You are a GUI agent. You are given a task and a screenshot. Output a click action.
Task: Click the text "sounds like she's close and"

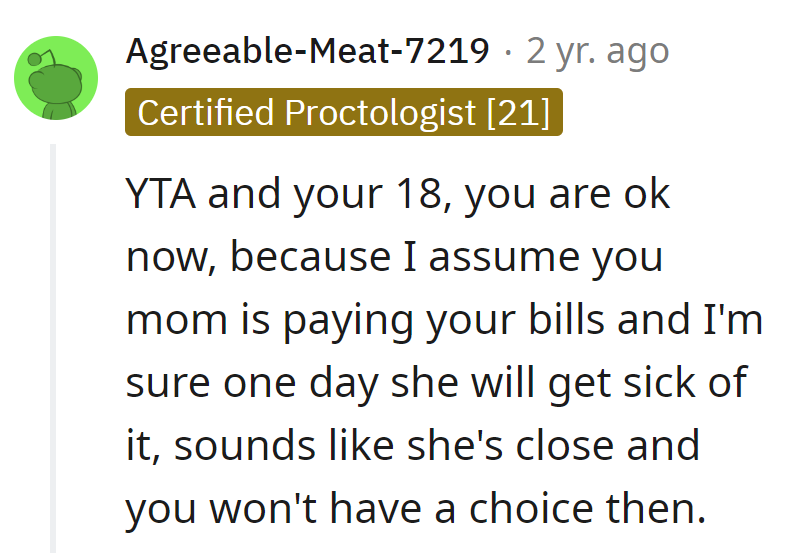pyautogui.click(x=437, y=445)
